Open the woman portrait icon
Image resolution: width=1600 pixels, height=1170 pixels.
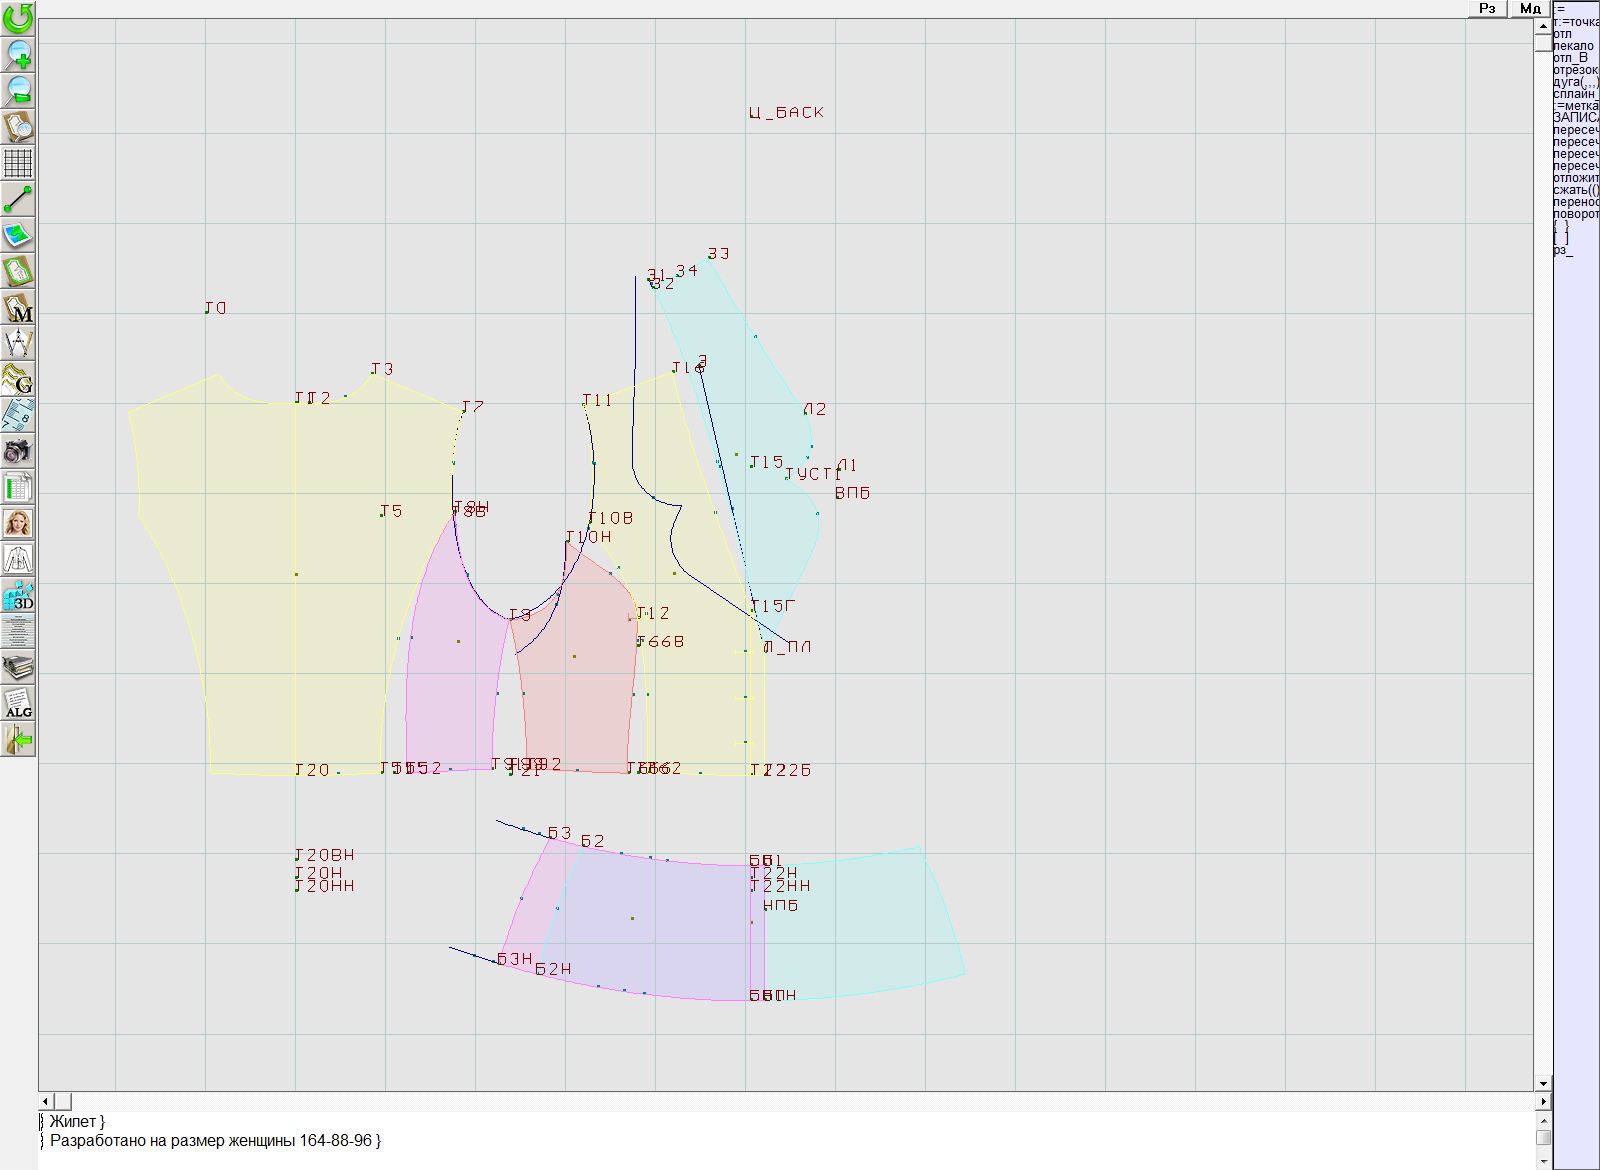pyautogui.click(x=18, y=523)
